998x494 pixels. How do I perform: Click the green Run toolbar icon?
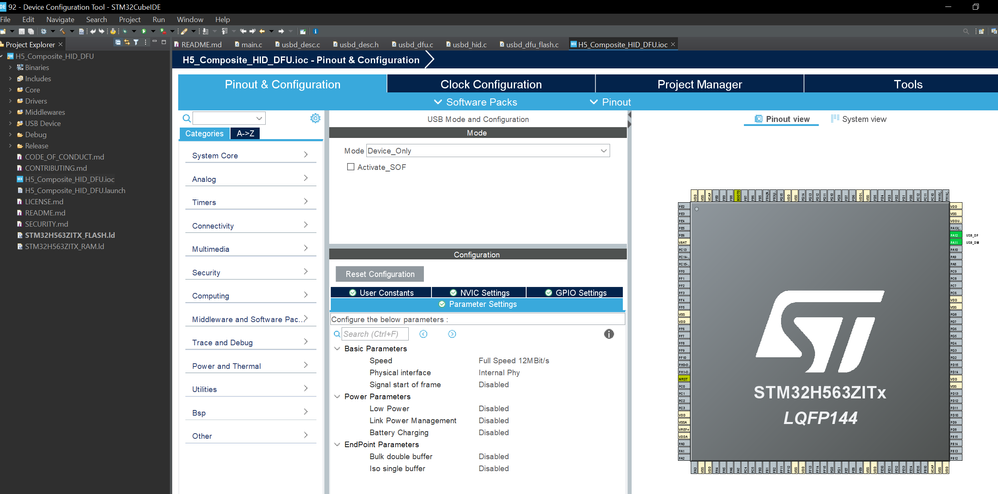[144, 31]
